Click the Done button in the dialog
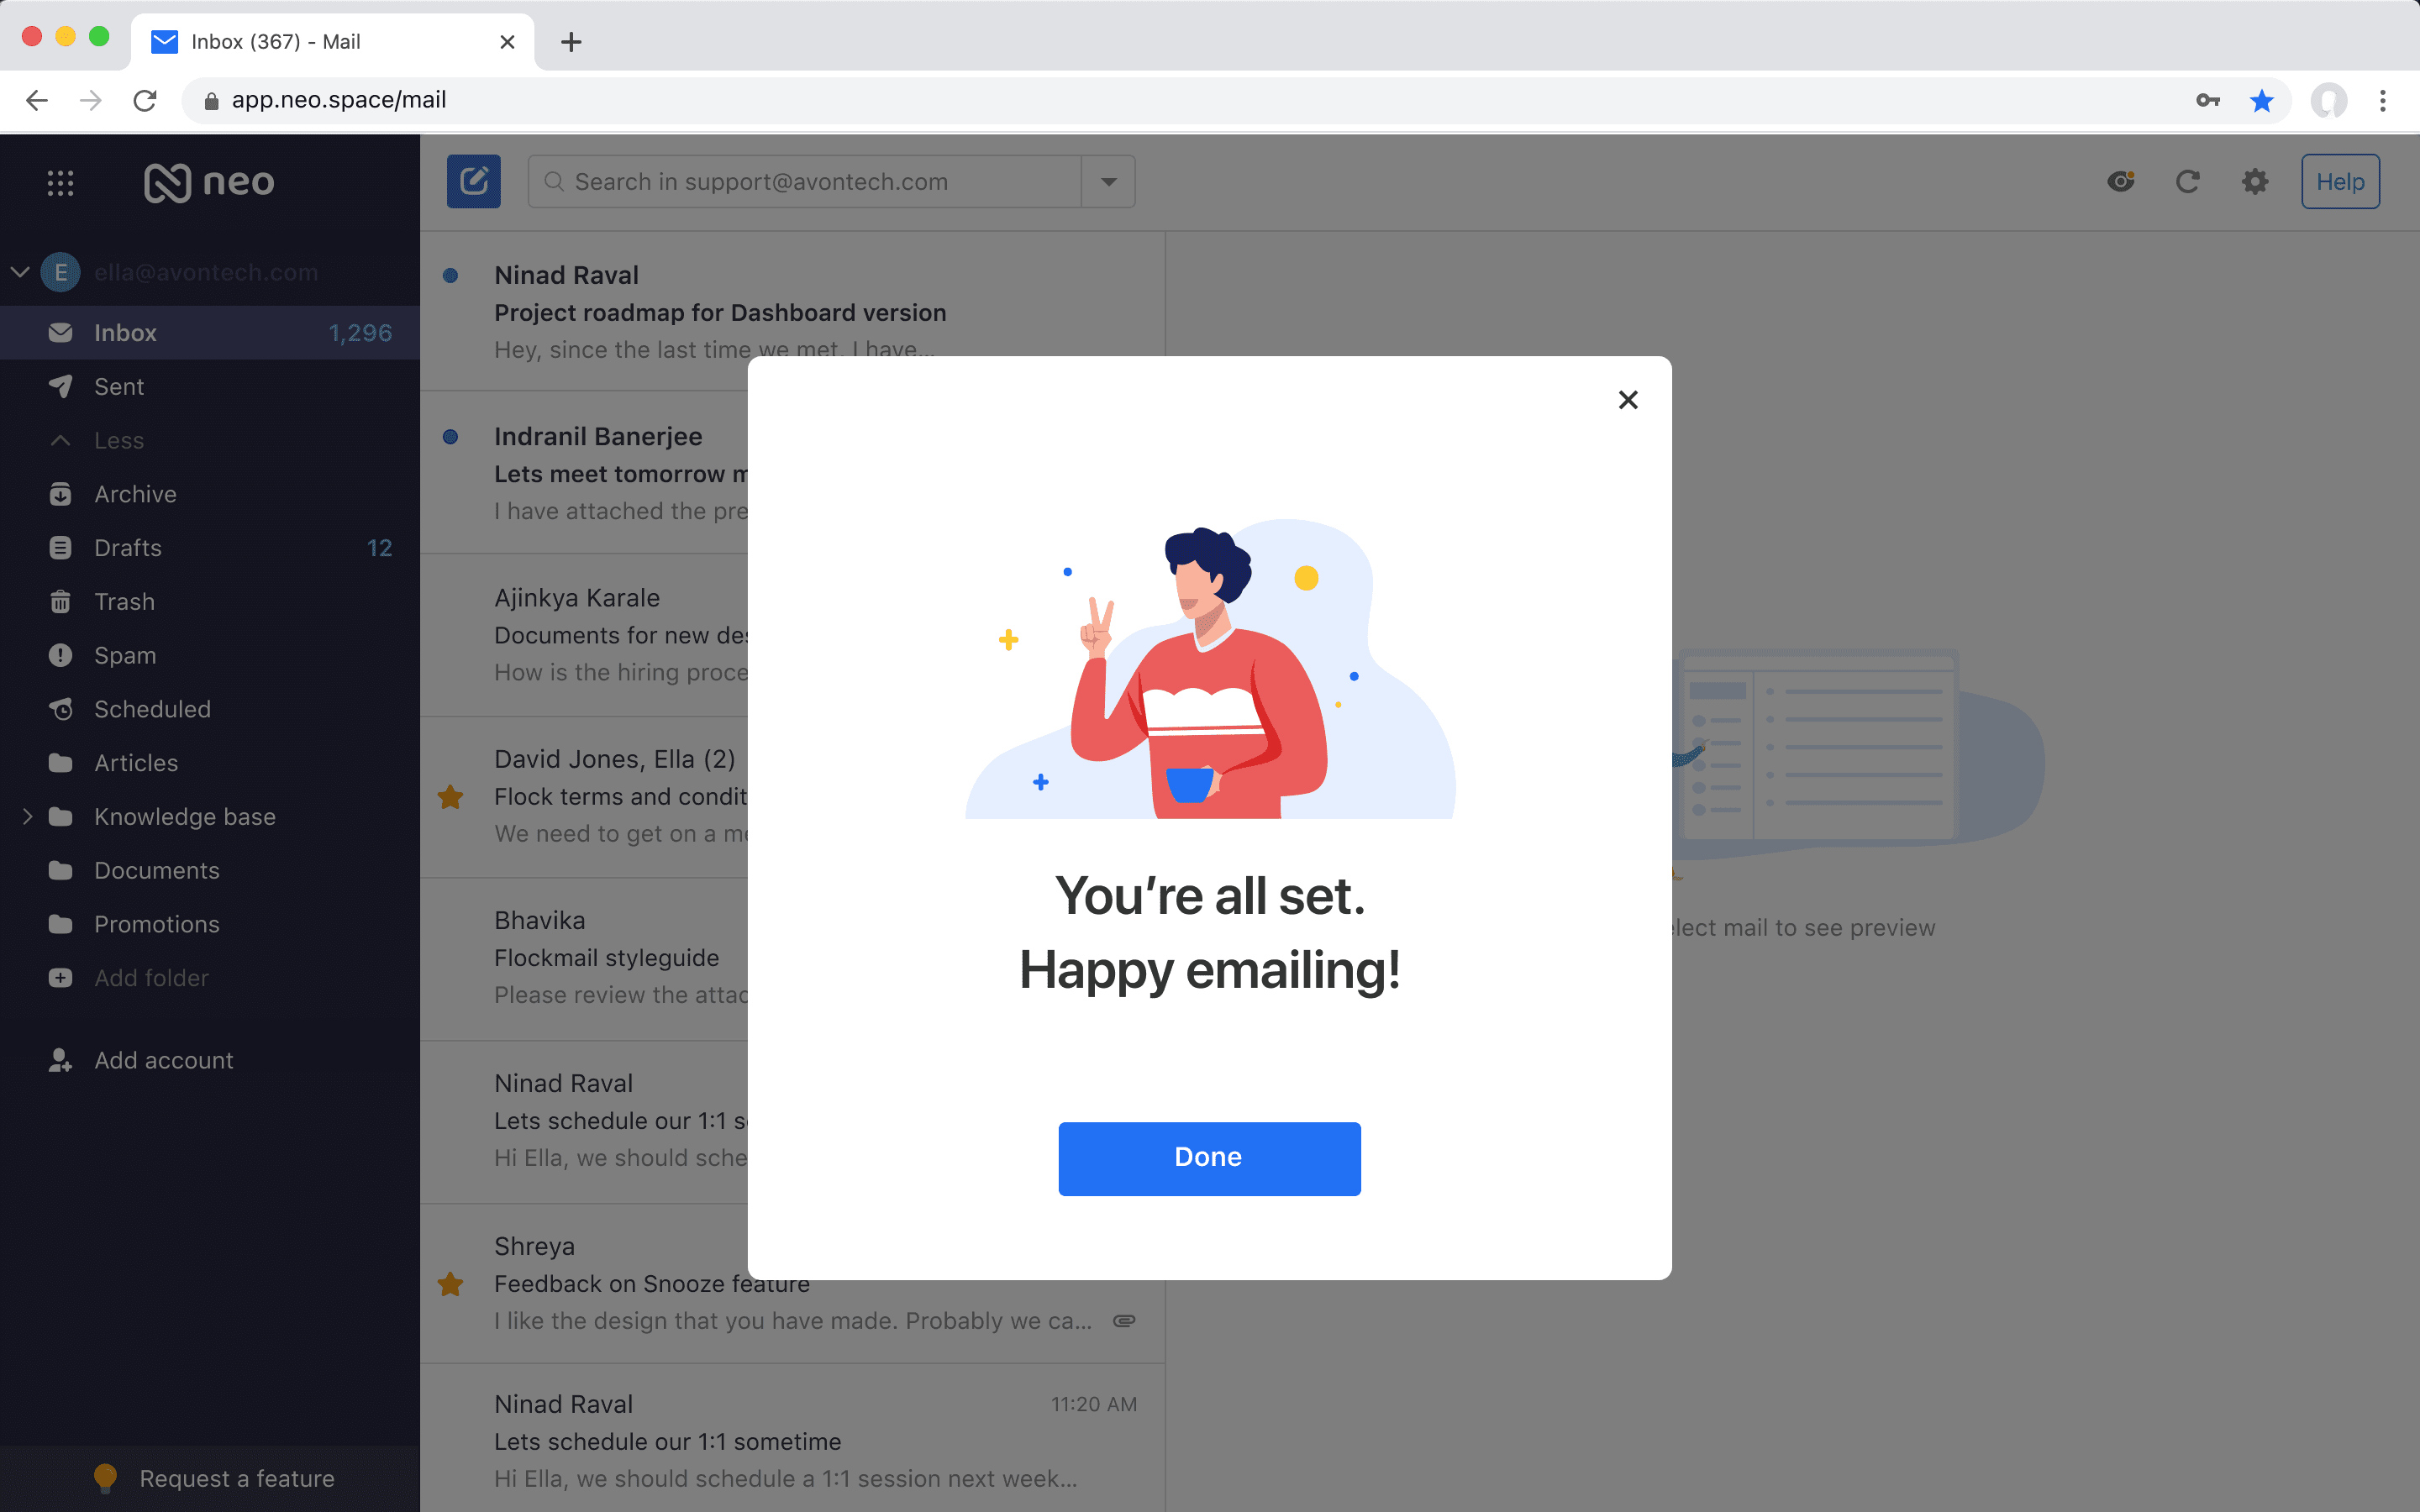The width and height of the screenshot is (2420, 1512). (x=1209, y=1158)
